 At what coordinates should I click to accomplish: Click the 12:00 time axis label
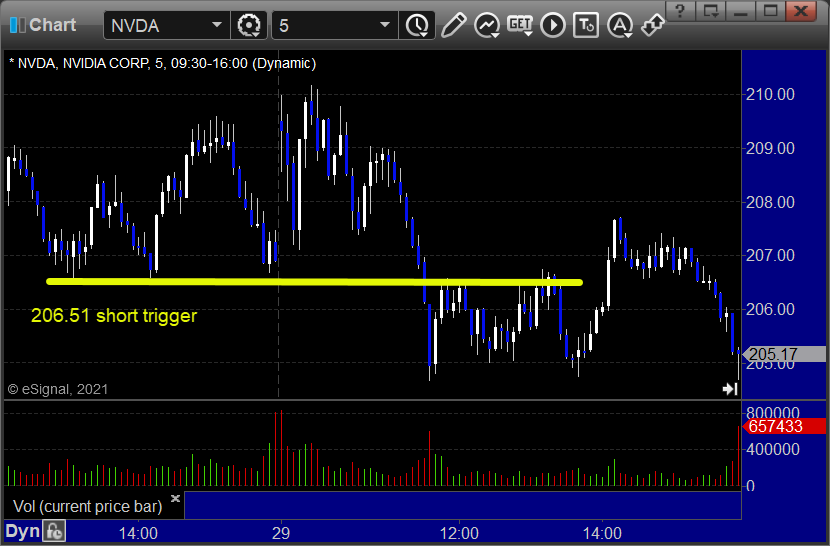[x=459, y=533]
